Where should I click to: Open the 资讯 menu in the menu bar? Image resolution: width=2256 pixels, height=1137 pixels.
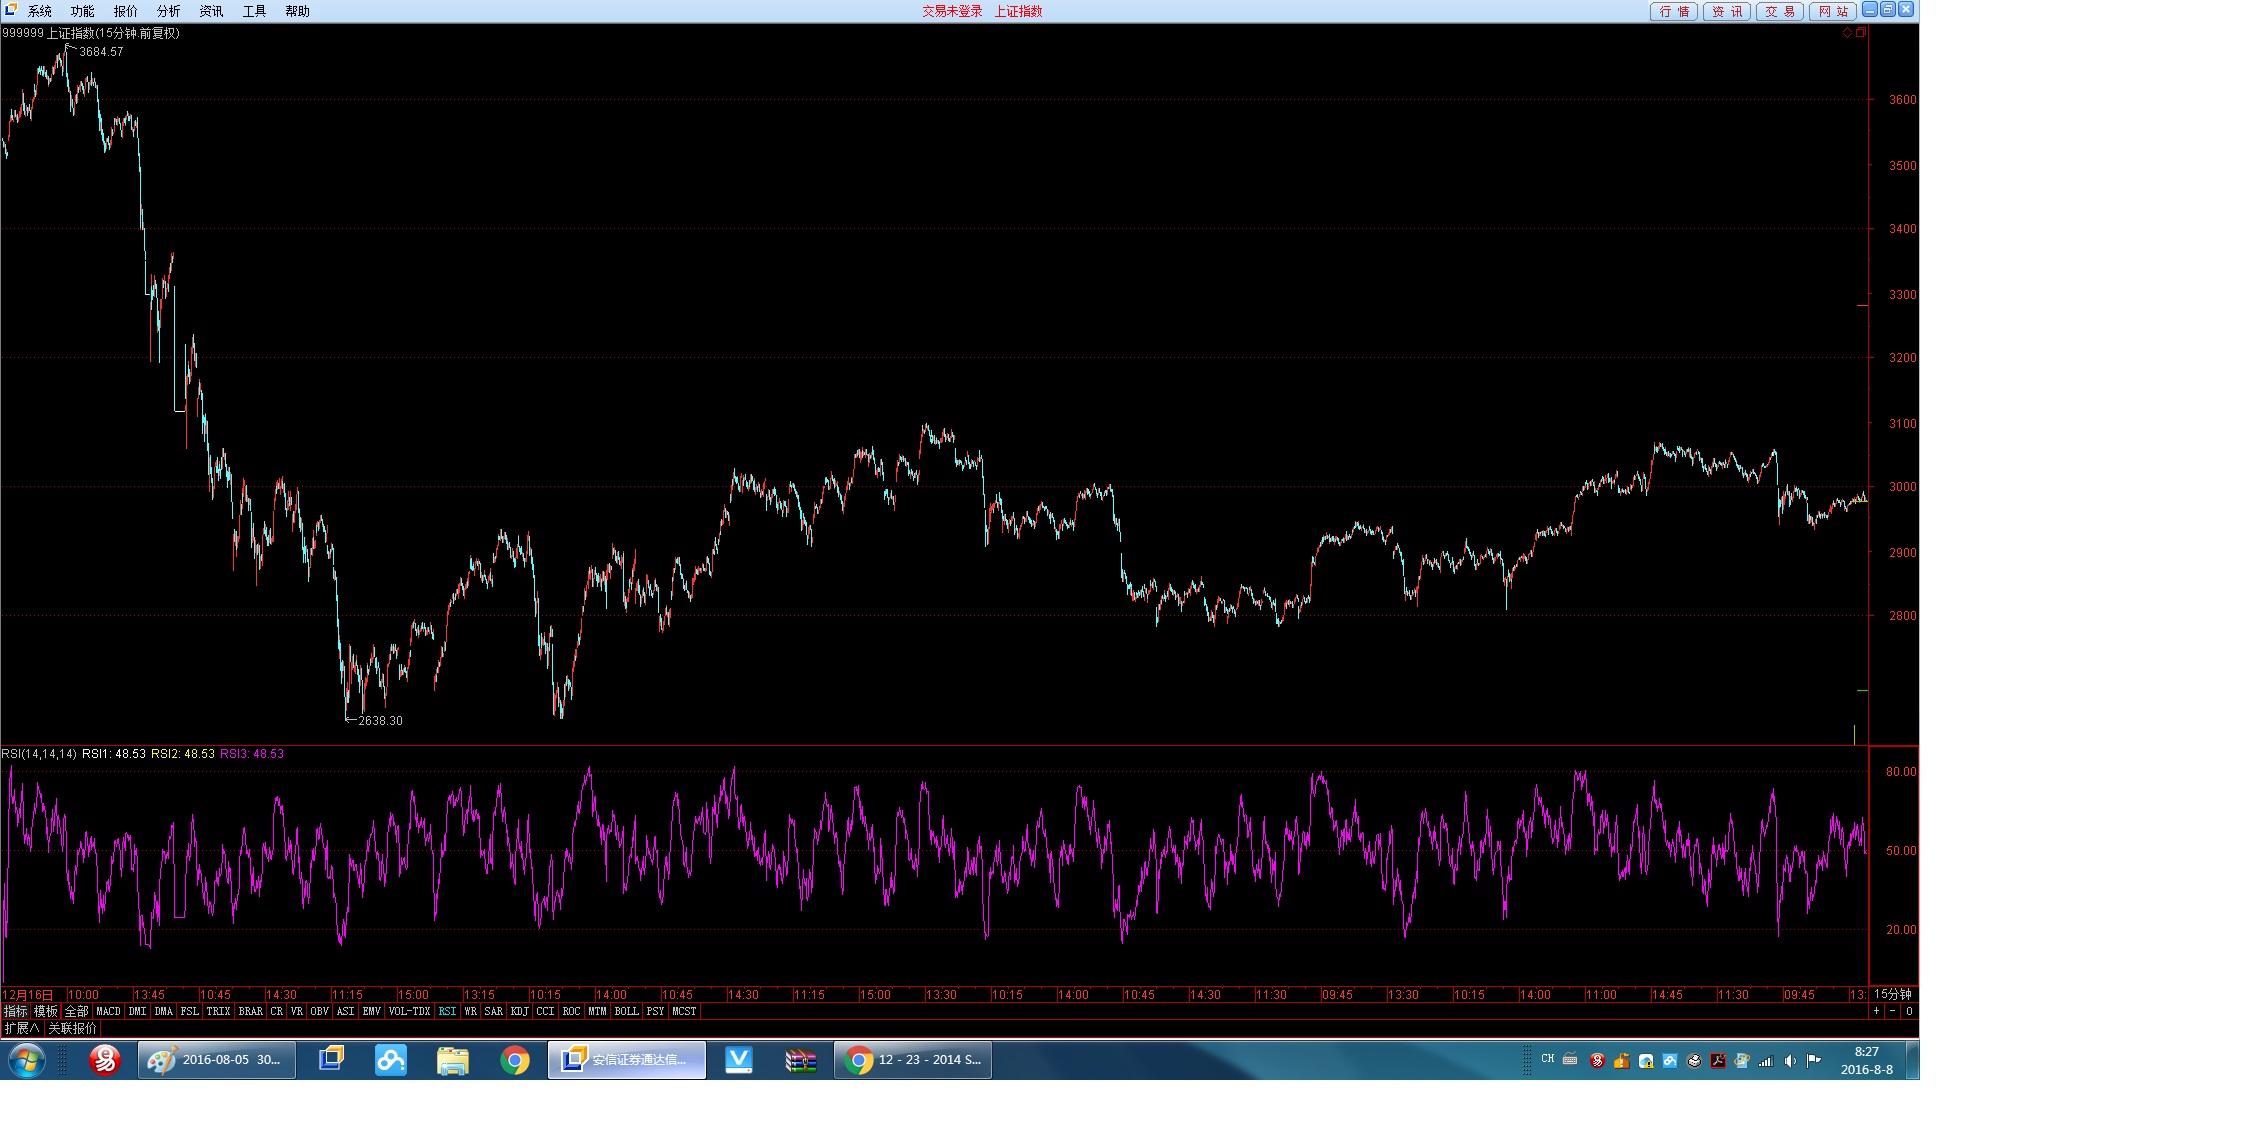212,11
